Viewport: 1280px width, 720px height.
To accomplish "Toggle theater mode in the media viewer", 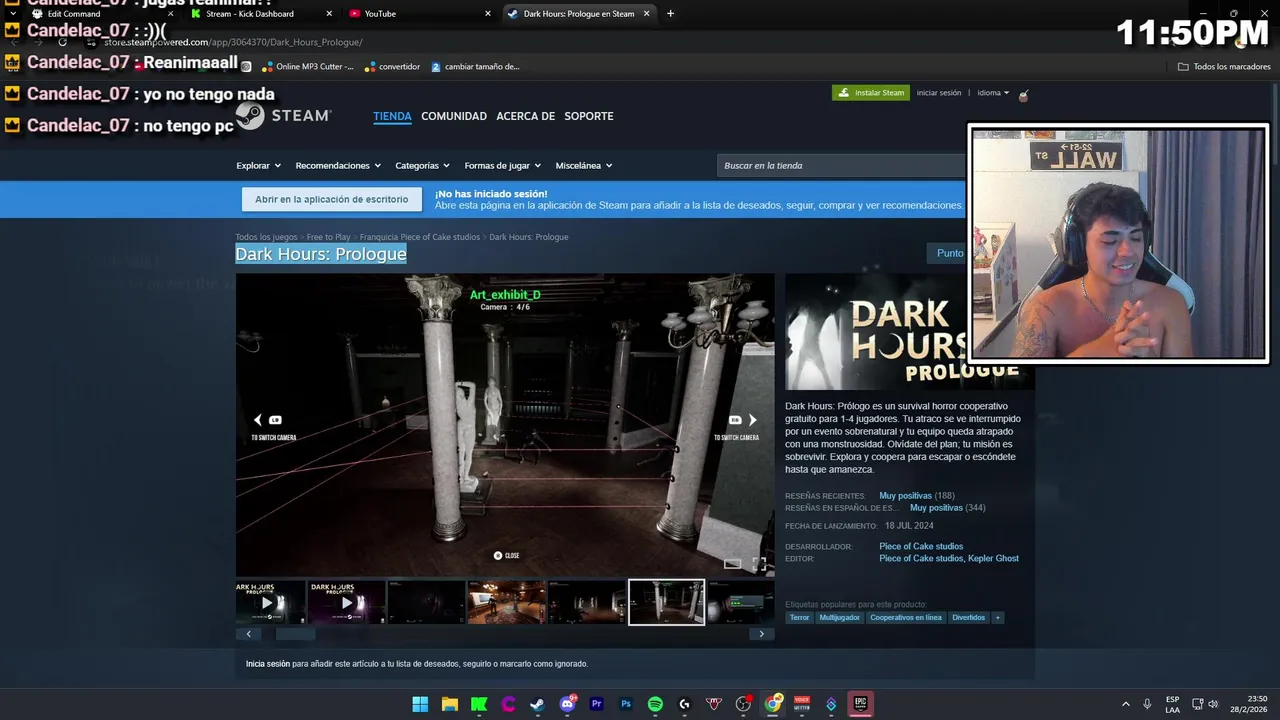I will (x=733, y=564).
